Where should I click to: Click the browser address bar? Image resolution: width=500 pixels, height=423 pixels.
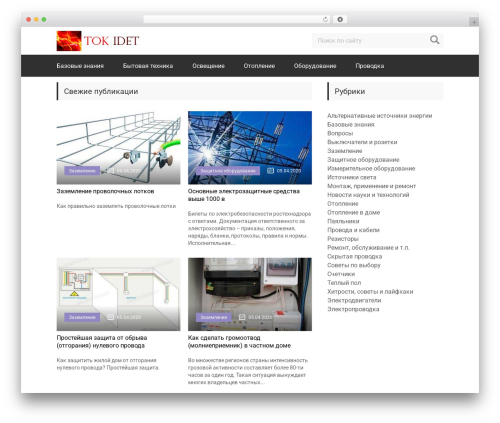coord(237,20)
